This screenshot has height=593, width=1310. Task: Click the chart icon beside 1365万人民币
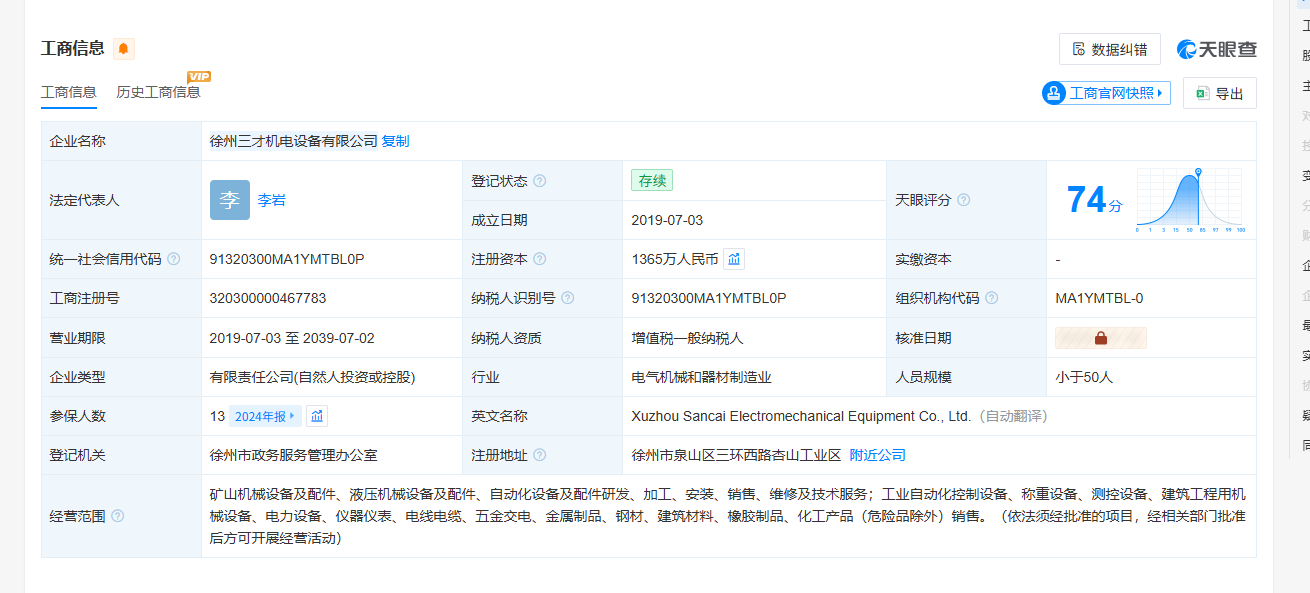734,259
